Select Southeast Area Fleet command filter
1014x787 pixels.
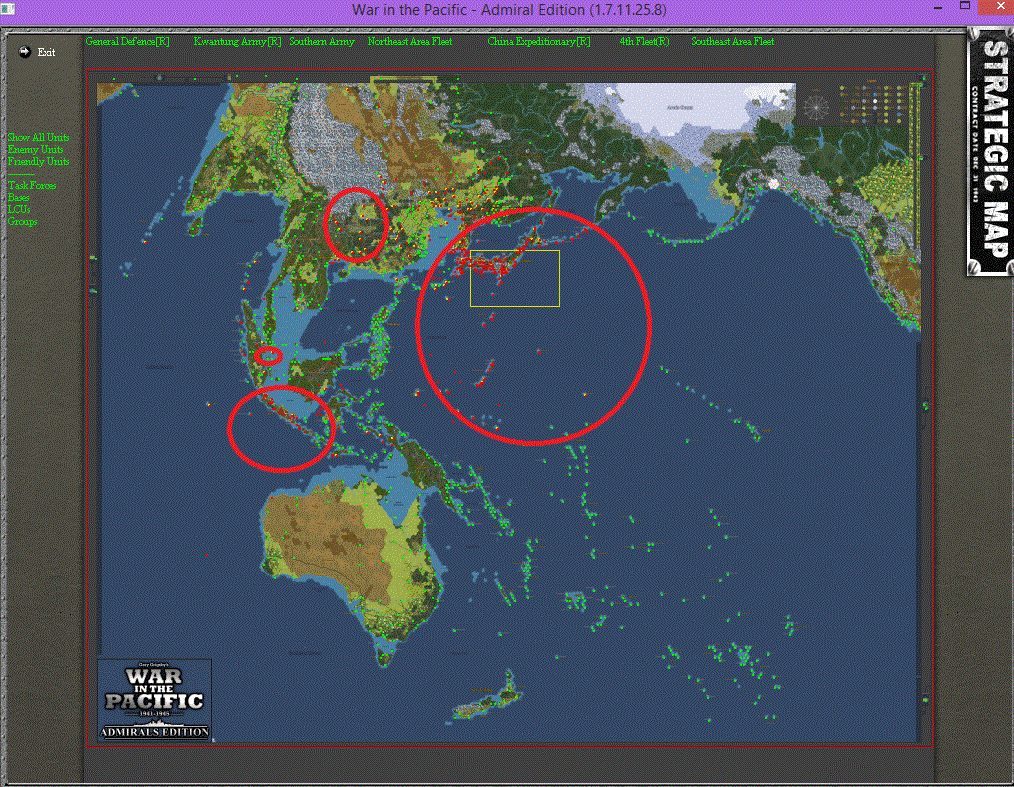[x=732, y=41]
